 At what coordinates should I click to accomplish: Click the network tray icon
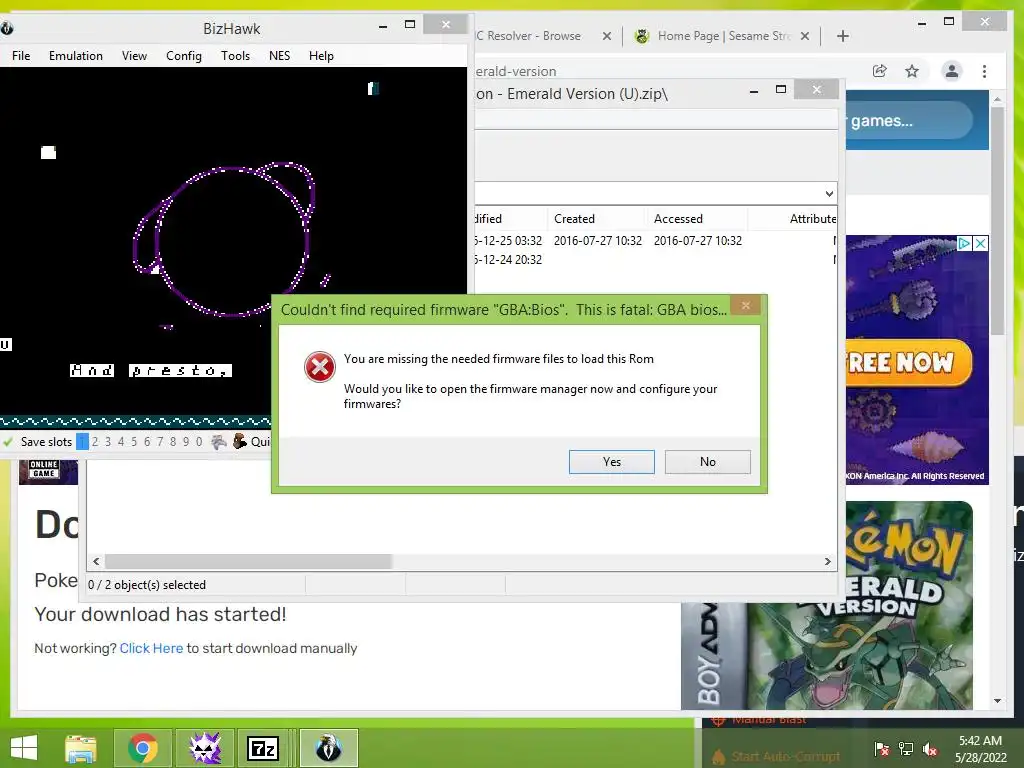coord(906,749)
